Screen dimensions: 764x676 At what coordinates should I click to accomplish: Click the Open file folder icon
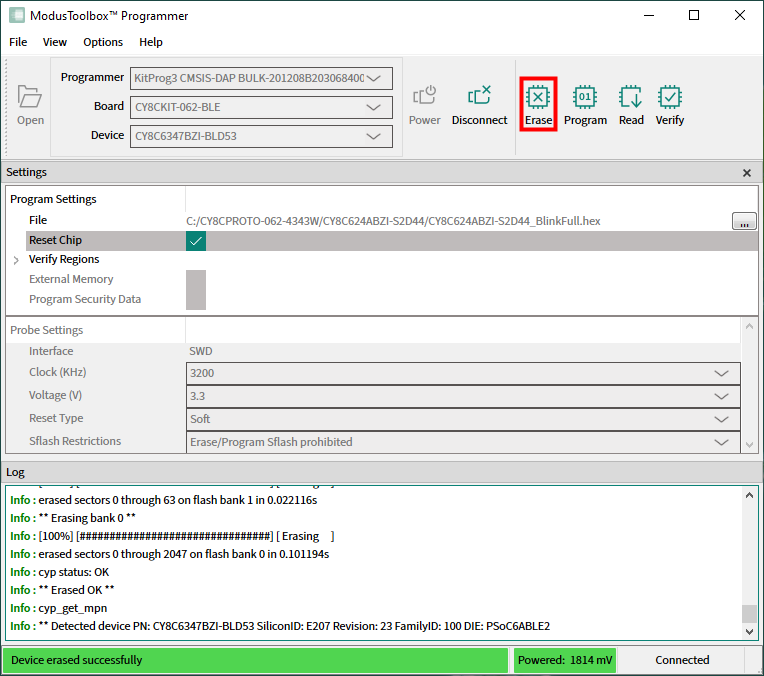[x=30, y=97]
